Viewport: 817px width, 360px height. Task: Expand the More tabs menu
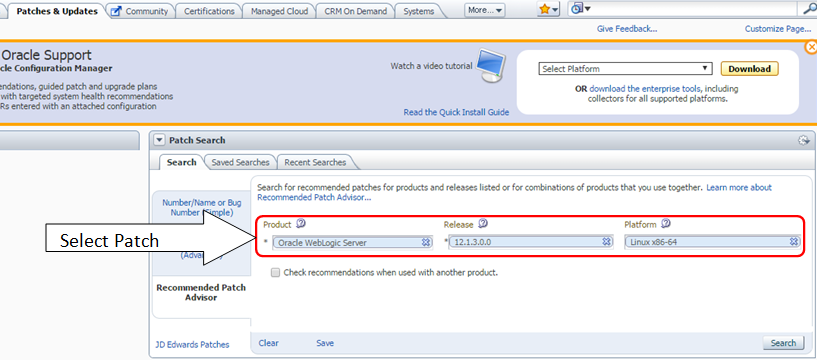(485, 10)
